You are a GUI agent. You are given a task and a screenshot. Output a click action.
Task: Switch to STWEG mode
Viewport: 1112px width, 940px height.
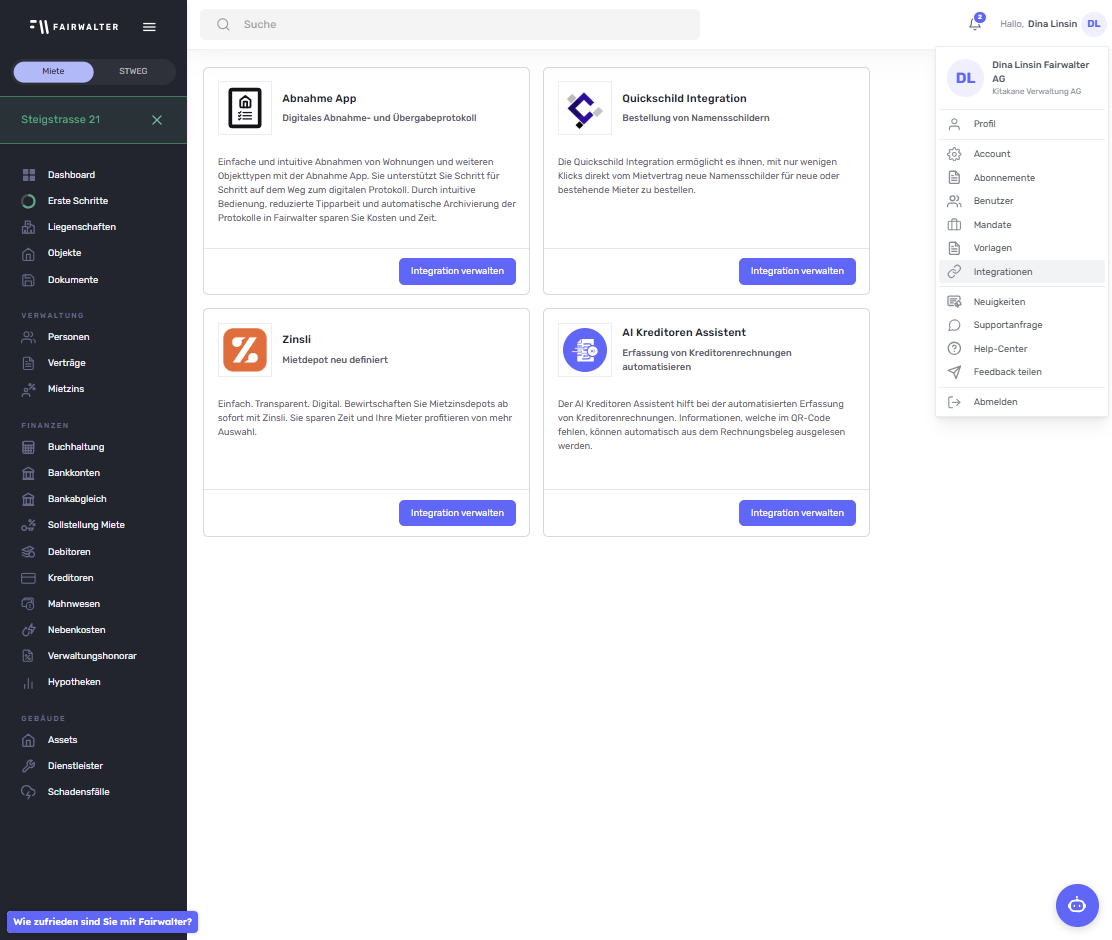point(132,71)
